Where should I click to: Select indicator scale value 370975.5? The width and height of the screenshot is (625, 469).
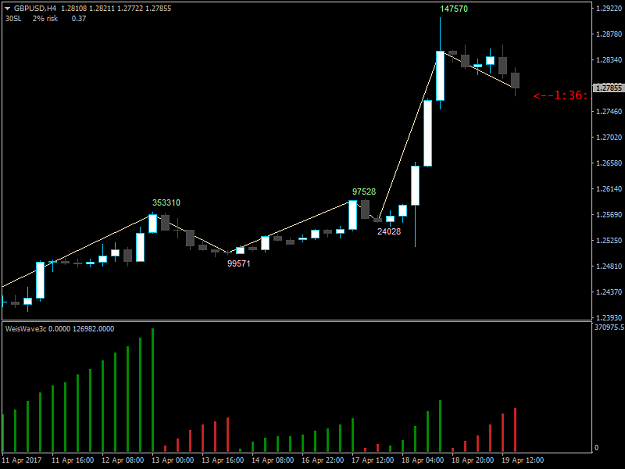(x=609, y=327)
